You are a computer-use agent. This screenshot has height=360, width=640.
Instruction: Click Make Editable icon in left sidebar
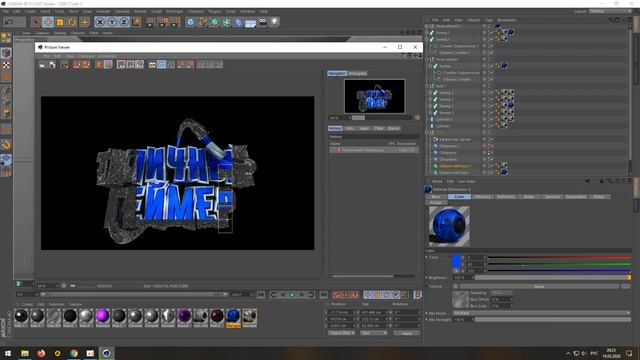pyautogui.click(x=6, y=38)
